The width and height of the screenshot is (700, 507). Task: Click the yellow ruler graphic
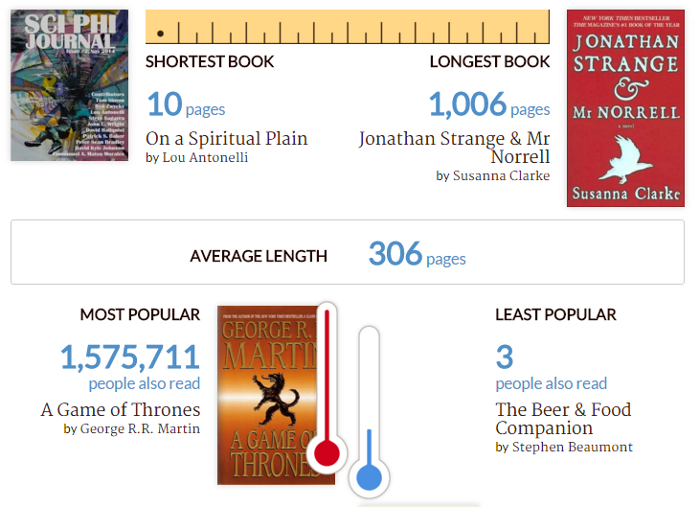tap(348, 27)
